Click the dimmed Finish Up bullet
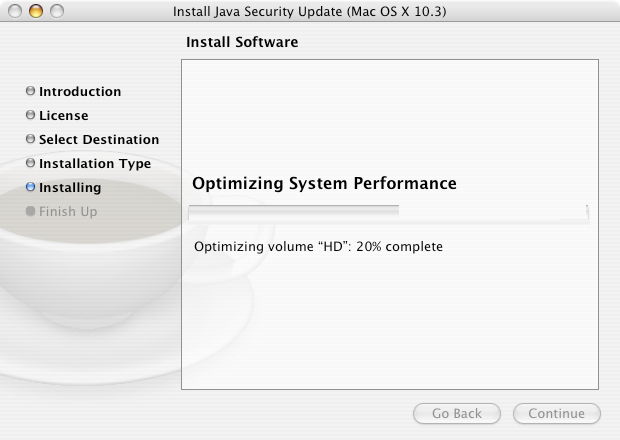620x440 pixels. [x=30, y=212]
